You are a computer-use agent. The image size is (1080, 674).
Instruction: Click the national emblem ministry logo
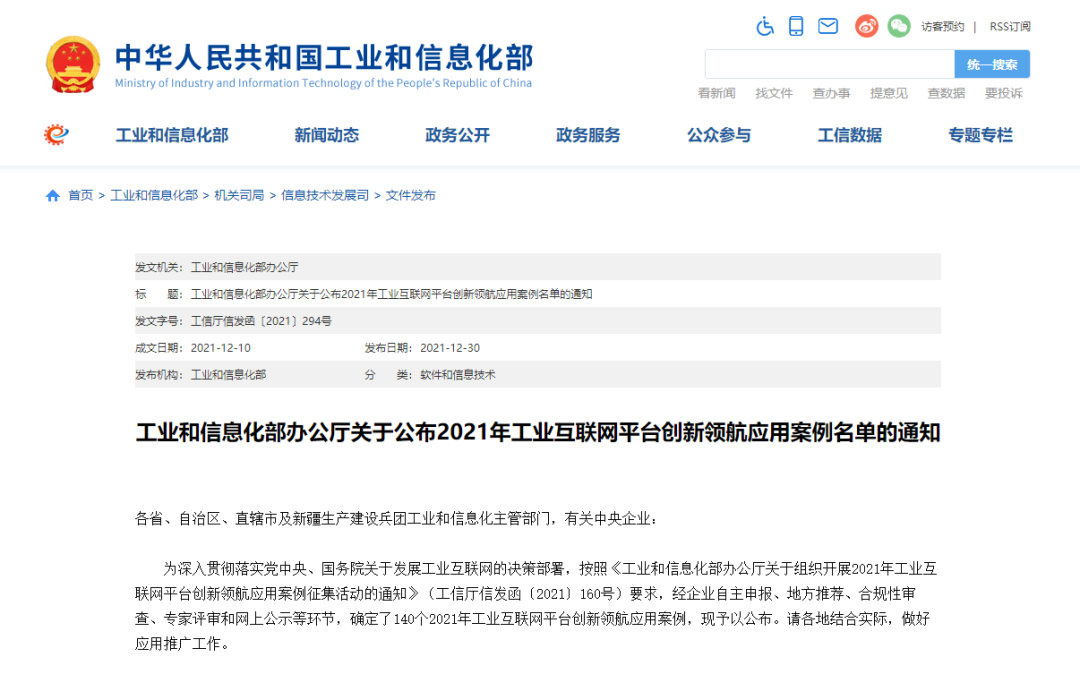(73, 62)
